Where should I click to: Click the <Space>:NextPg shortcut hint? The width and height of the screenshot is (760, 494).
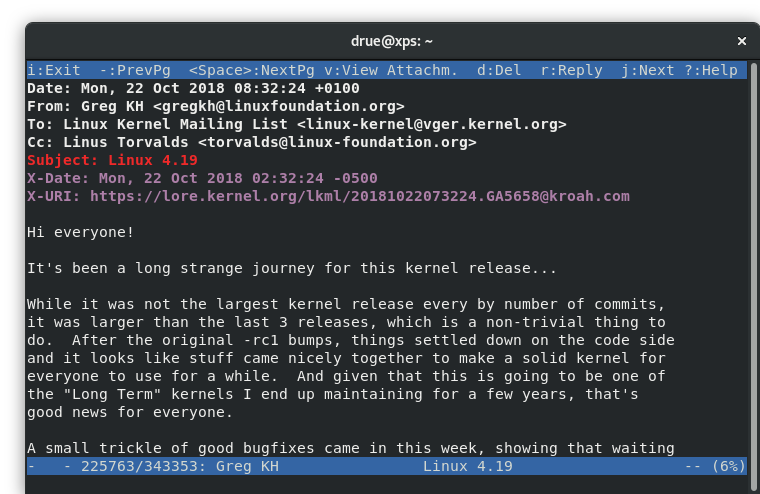tap(252, 70)
